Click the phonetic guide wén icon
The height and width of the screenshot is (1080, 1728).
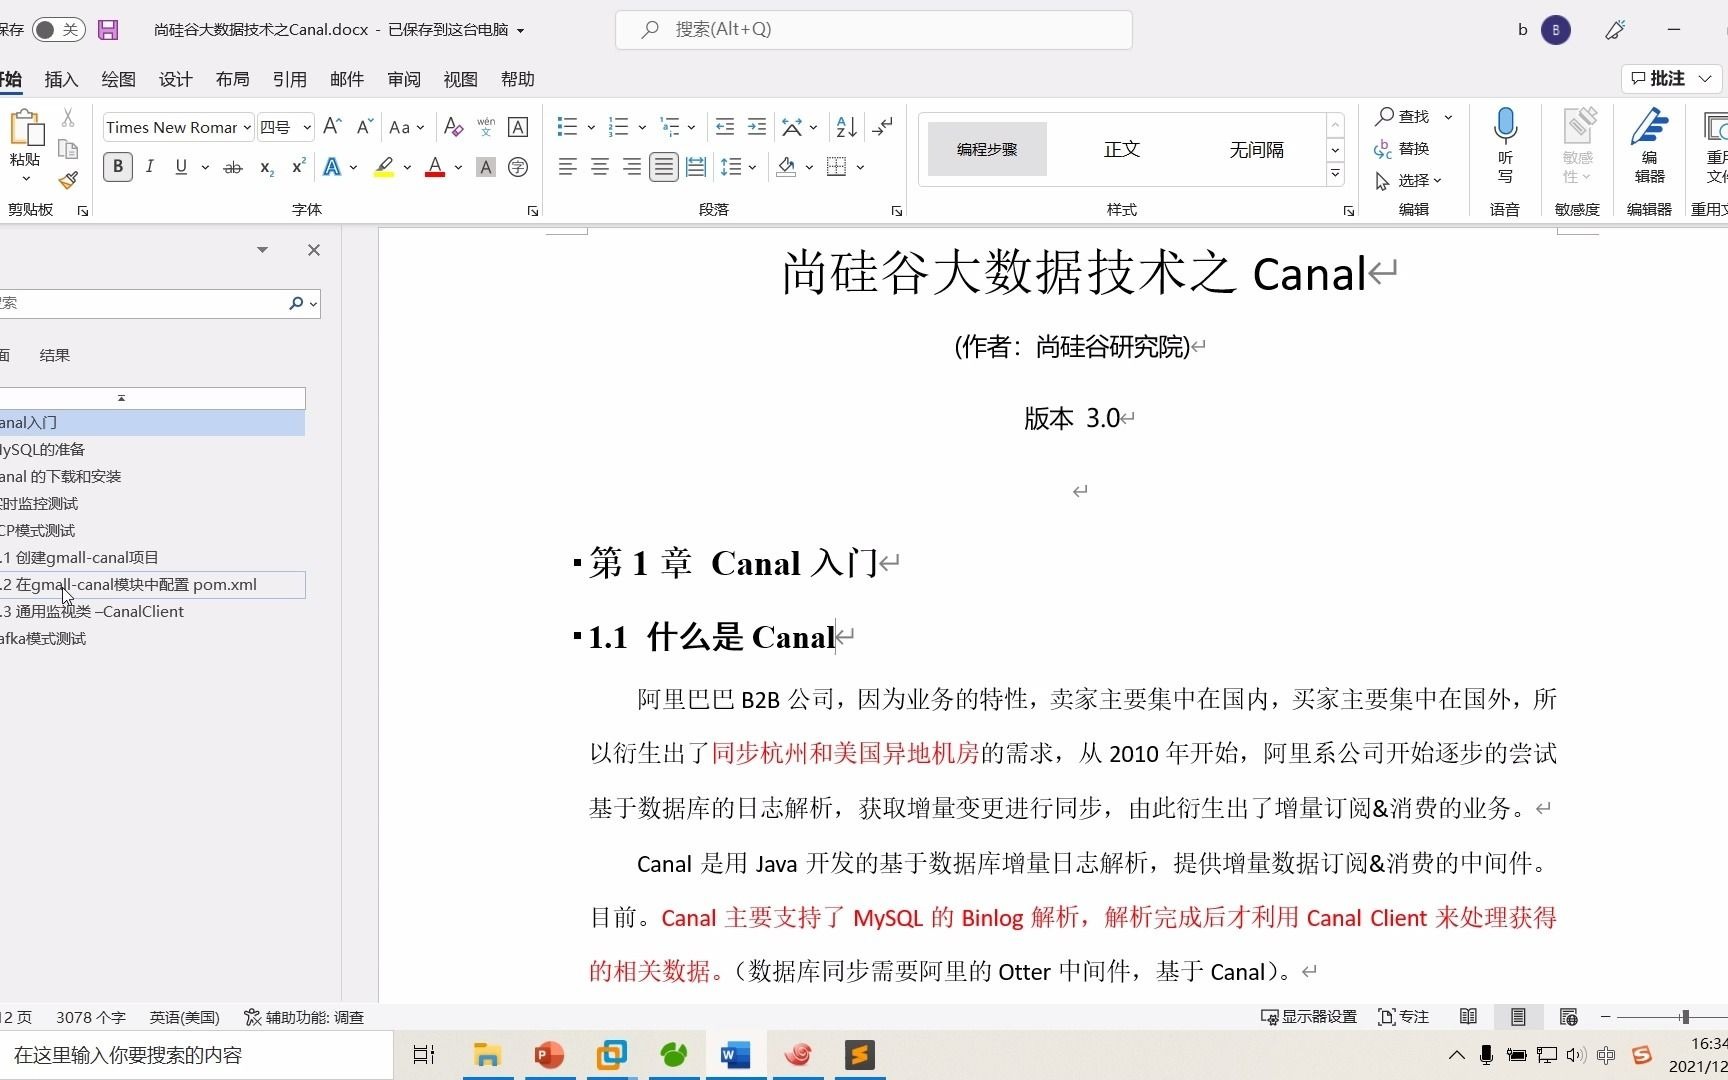[x=486, y=127]
